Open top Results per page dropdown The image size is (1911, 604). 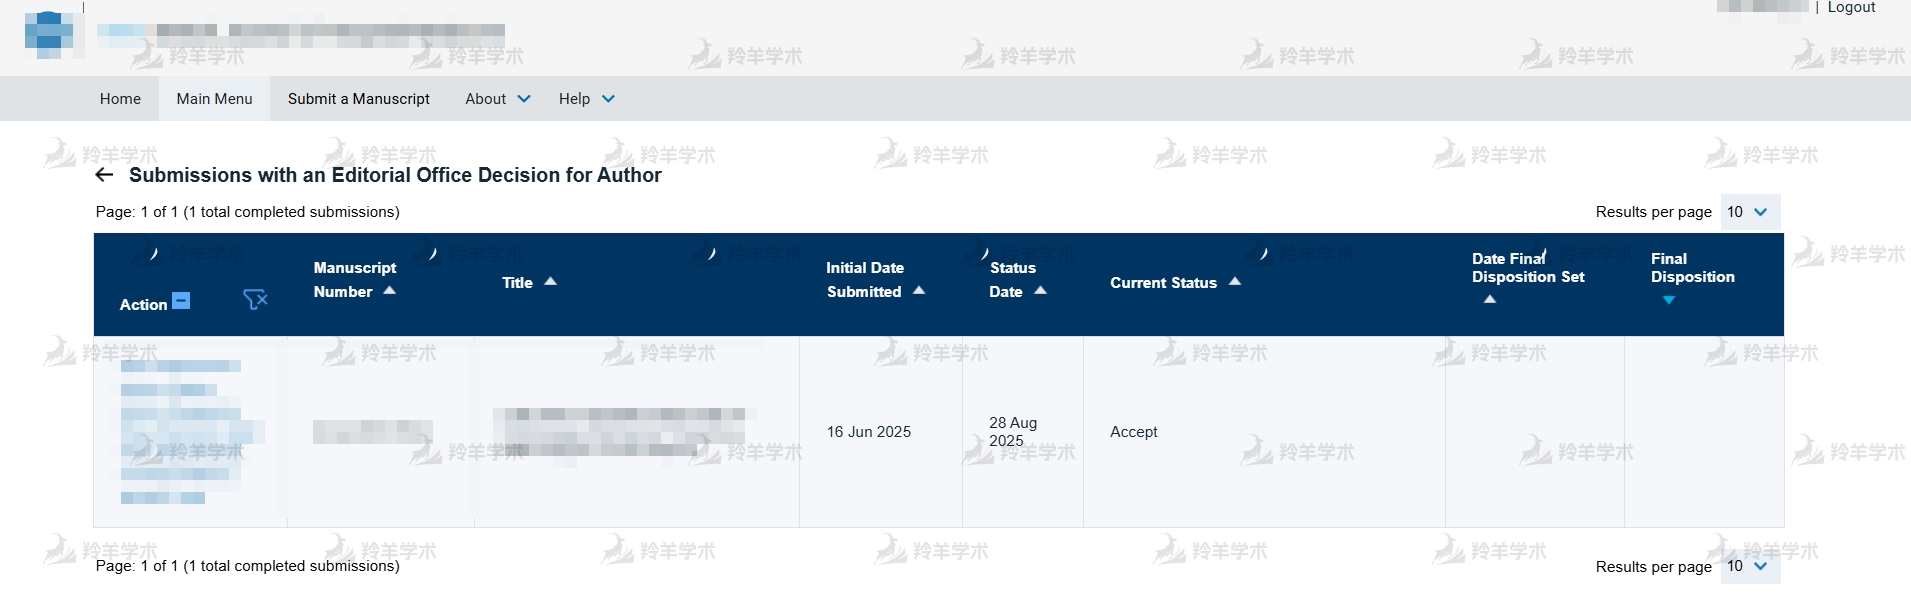pyautogui.click(x=1749, y=212)
